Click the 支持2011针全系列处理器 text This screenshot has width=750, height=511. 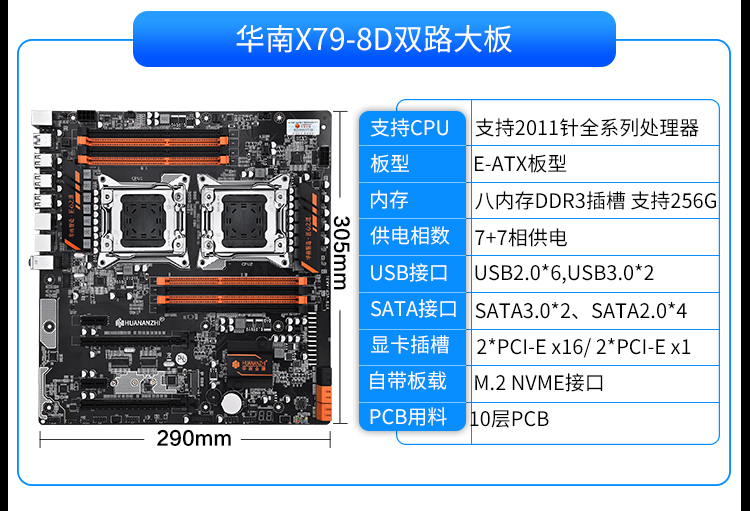pyautogui.click(x=587, y=128)
